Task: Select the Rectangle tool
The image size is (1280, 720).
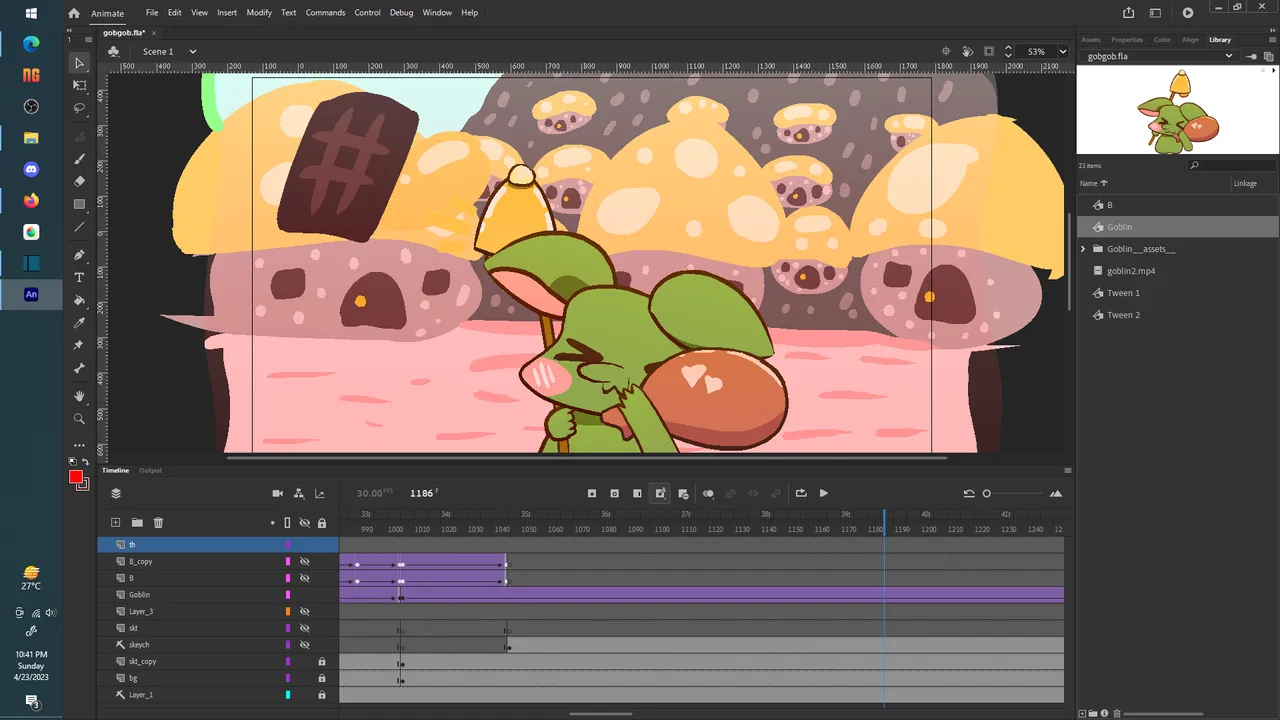Action: (80, 204)
